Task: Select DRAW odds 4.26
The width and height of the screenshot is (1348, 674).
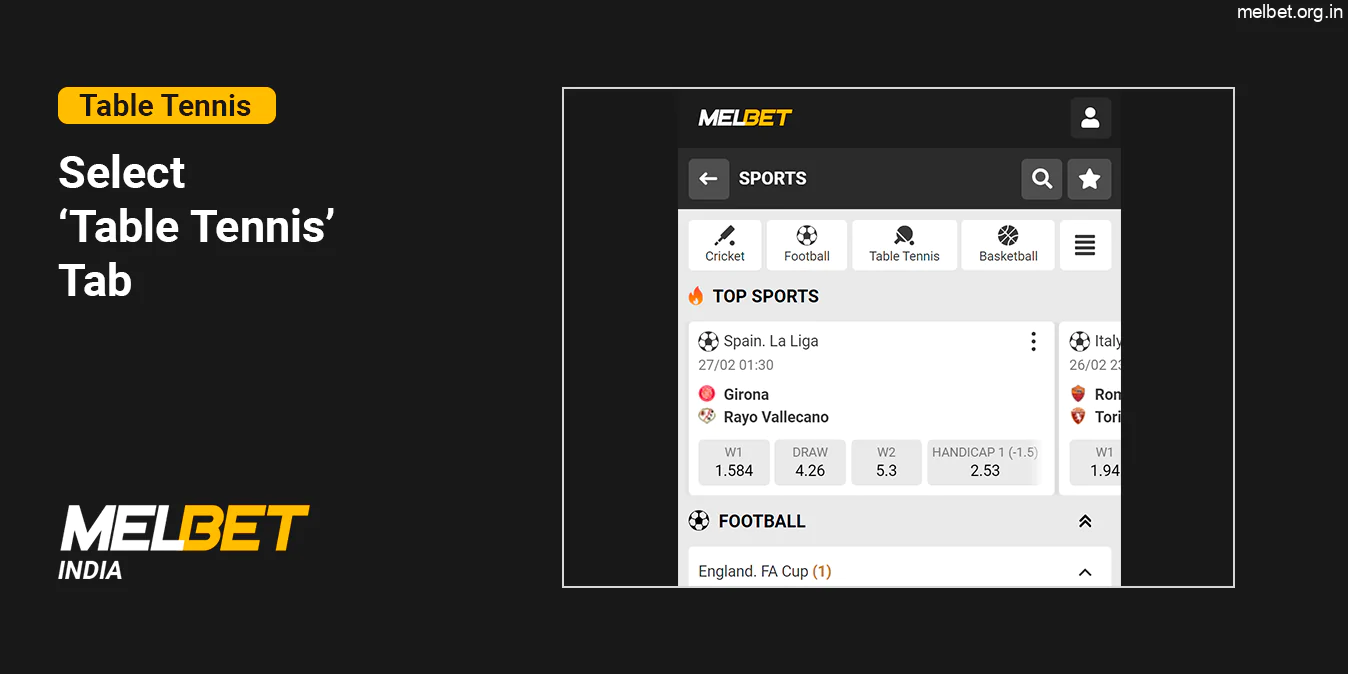Action: click(809, 462)
